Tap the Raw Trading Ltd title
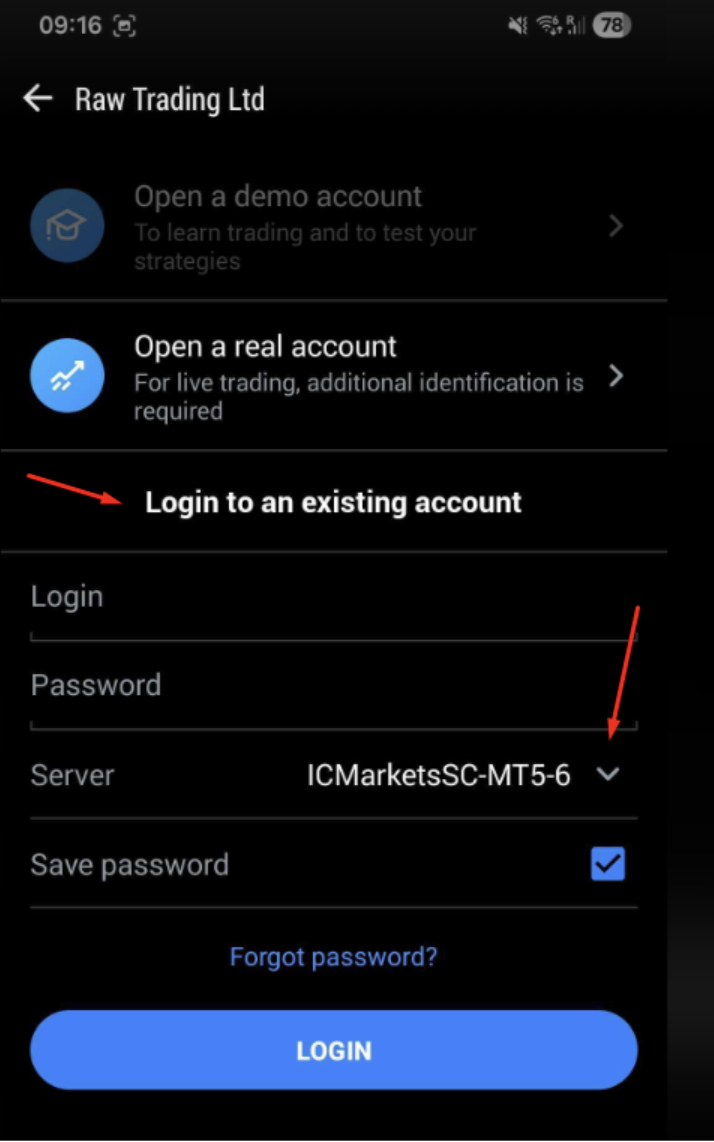Screen dimensions: 714x1142 pos(170,99)
